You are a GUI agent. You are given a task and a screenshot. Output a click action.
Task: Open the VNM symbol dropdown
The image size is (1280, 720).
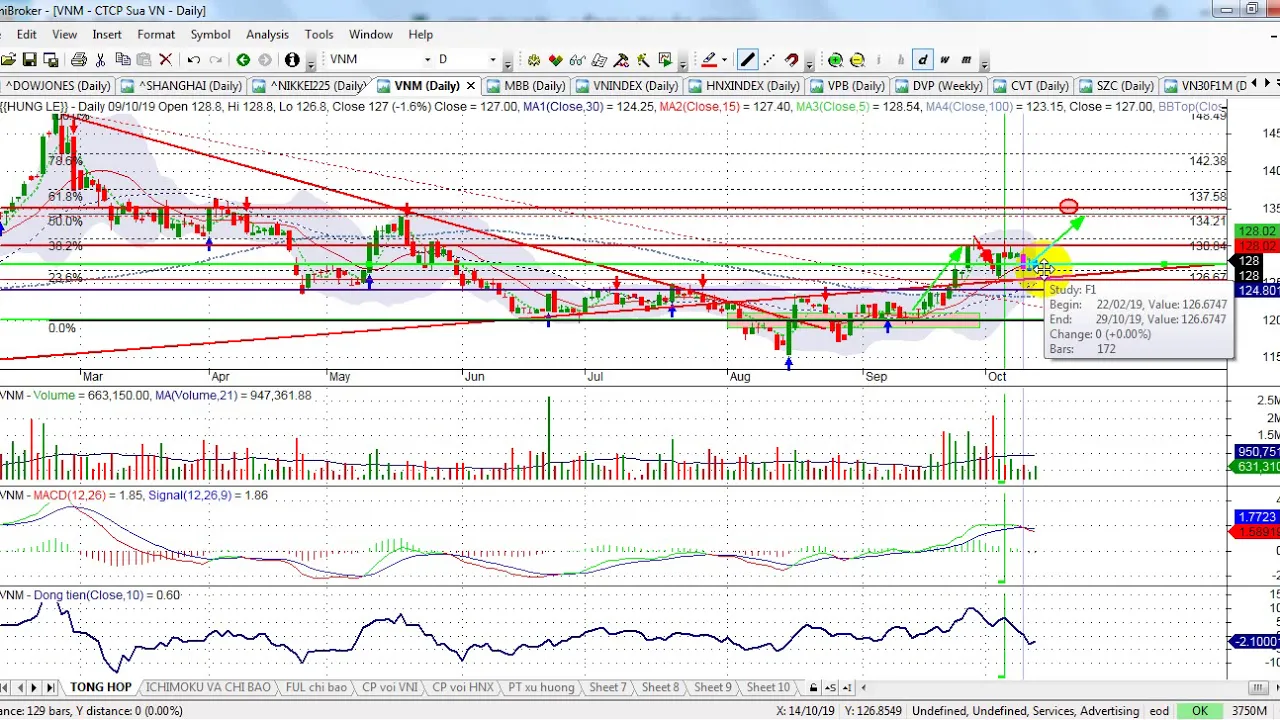pos(427,60)
